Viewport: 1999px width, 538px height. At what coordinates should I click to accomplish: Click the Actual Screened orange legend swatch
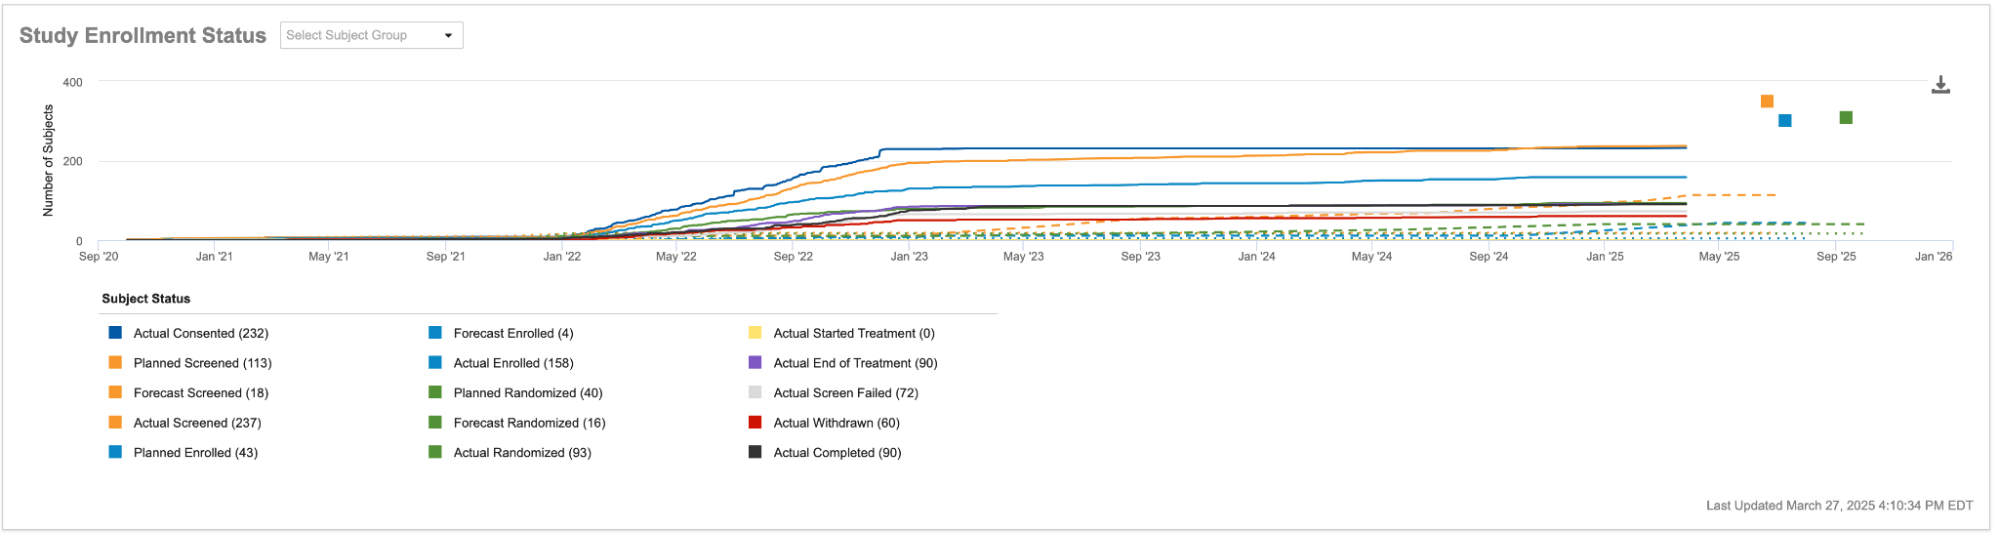click(115, 423)
